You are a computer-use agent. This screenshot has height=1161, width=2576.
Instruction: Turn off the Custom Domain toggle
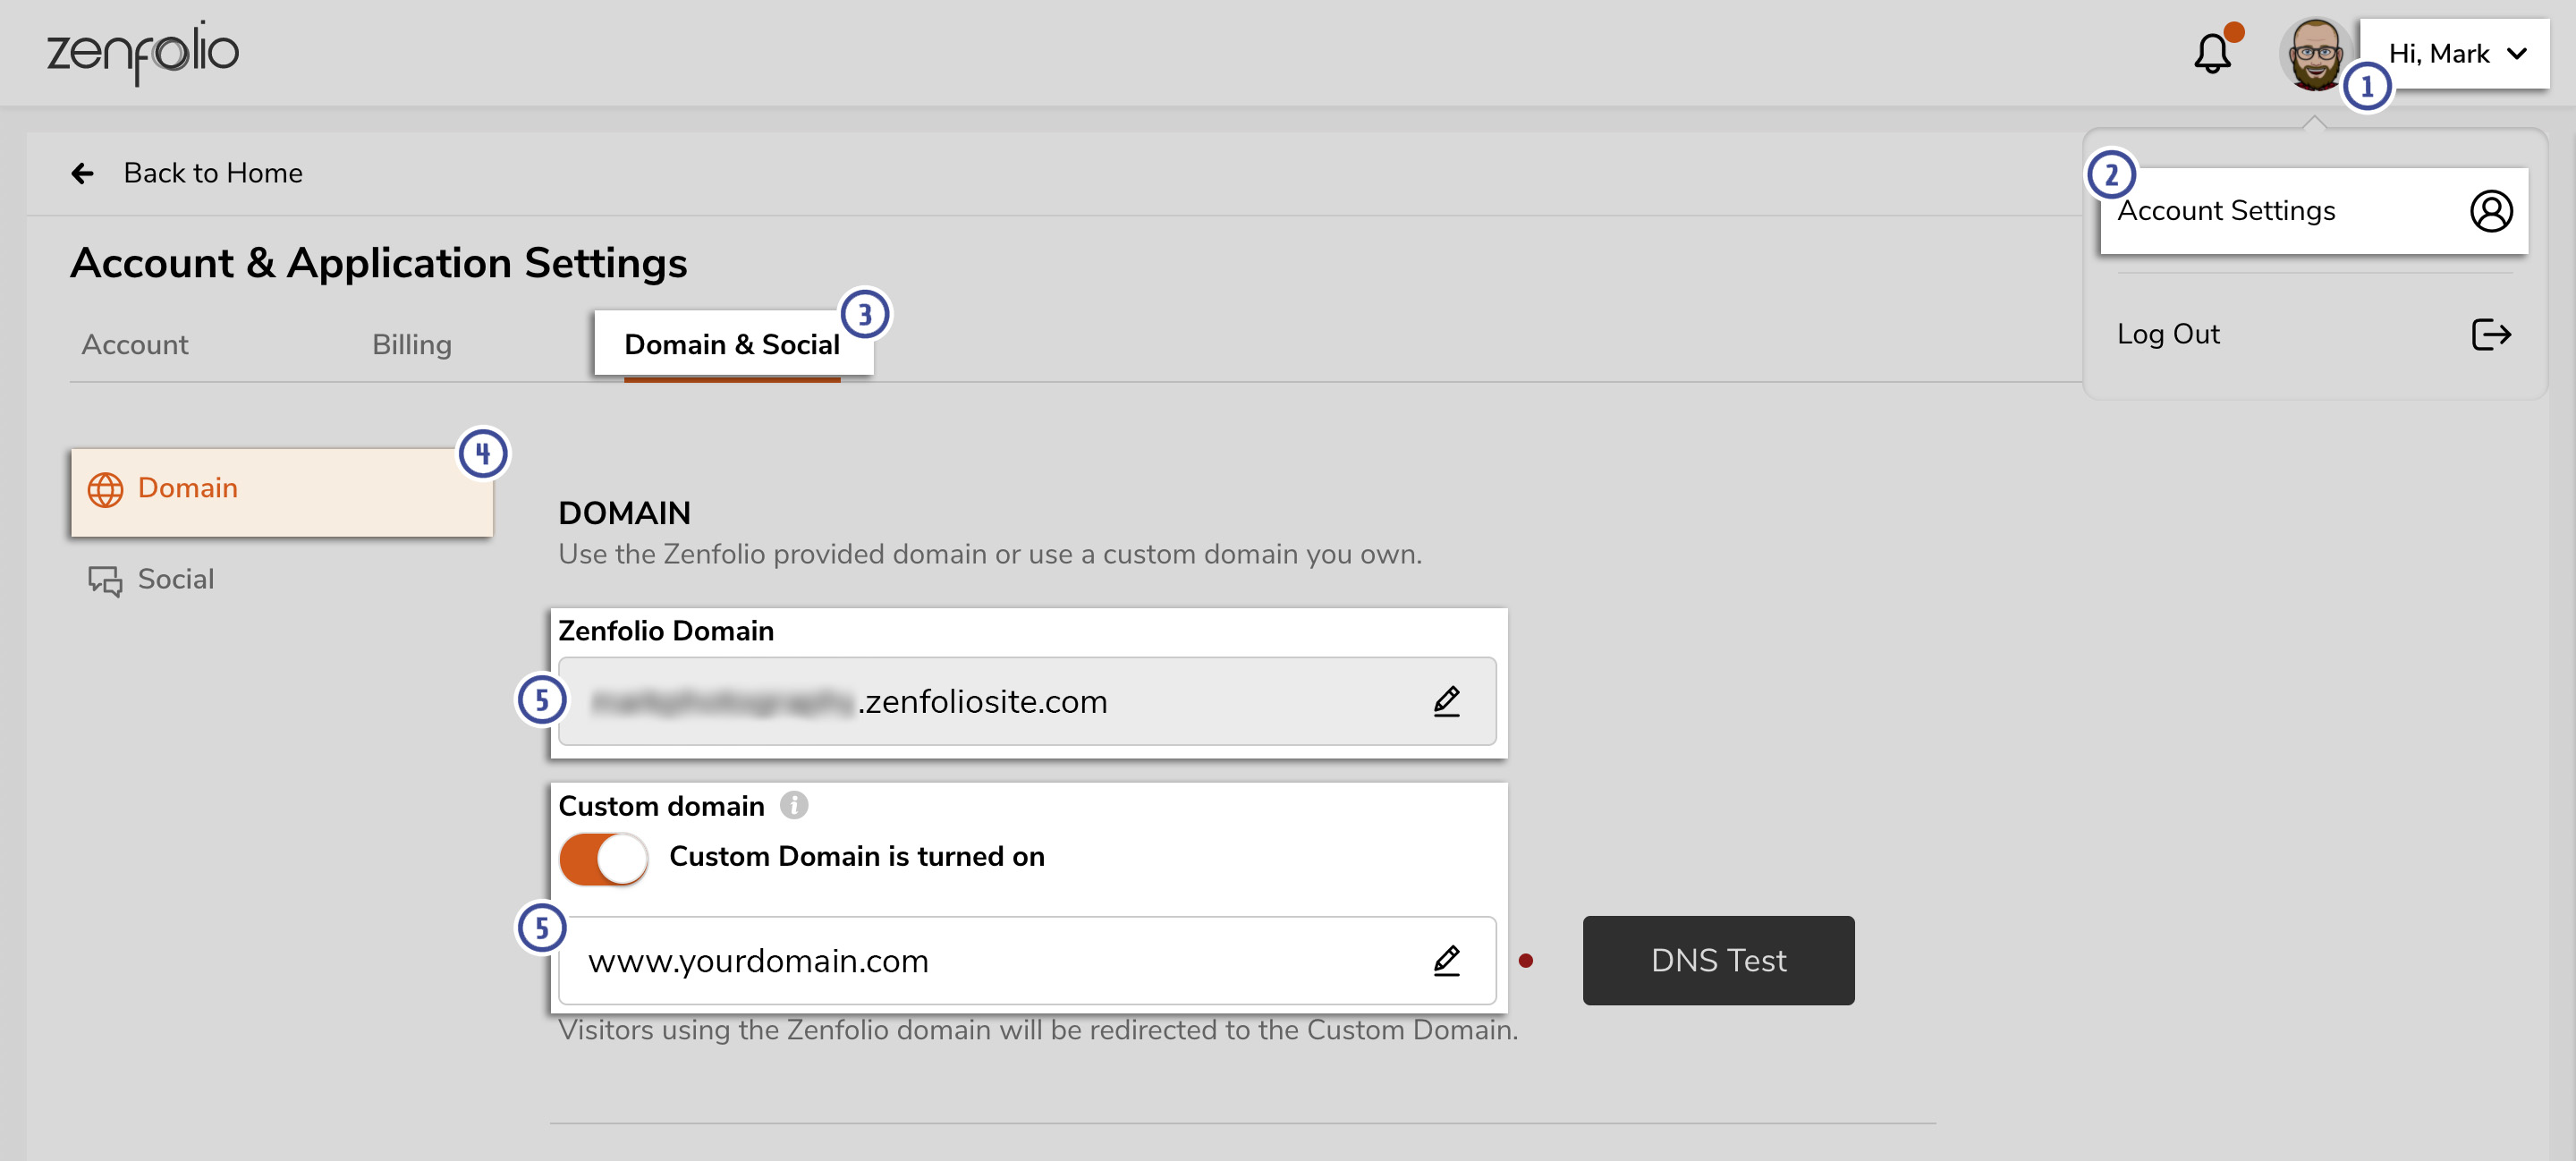(603, 858)
